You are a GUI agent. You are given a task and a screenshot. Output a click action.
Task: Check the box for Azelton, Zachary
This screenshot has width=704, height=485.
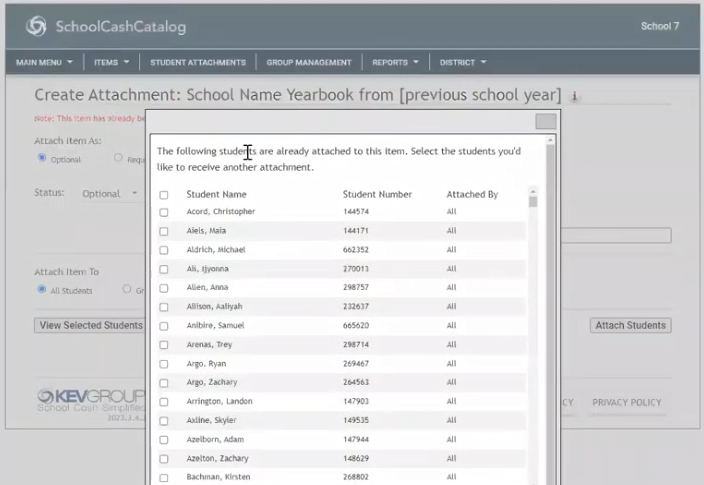(x=164, y=459)
